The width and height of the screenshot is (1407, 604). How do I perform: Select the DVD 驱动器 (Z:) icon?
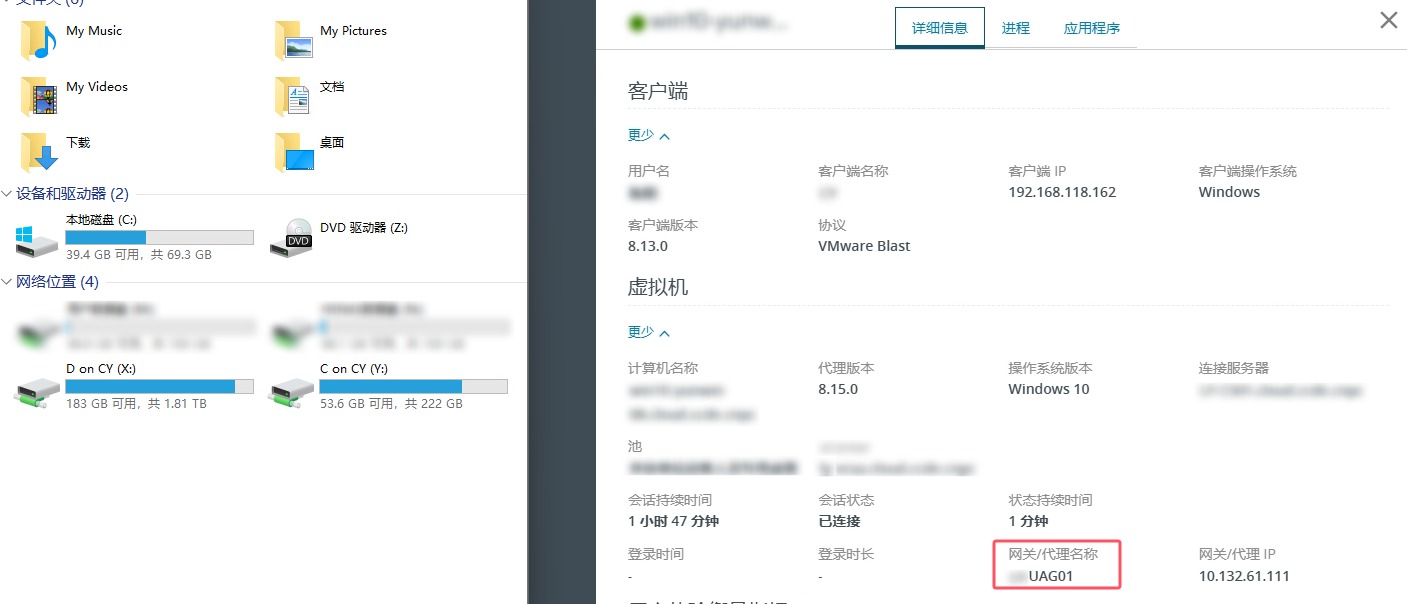coord(292,238)
